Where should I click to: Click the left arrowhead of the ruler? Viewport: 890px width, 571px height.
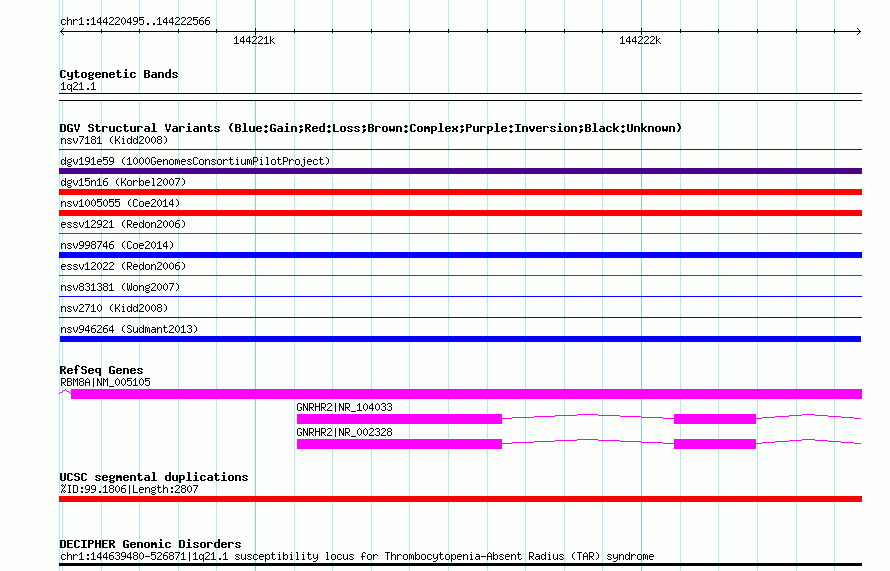pyautogui.click(x=62, y=32)
